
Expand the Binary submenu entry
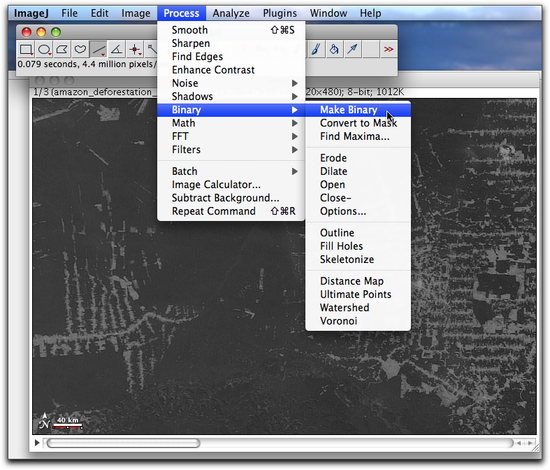point(231,110)
